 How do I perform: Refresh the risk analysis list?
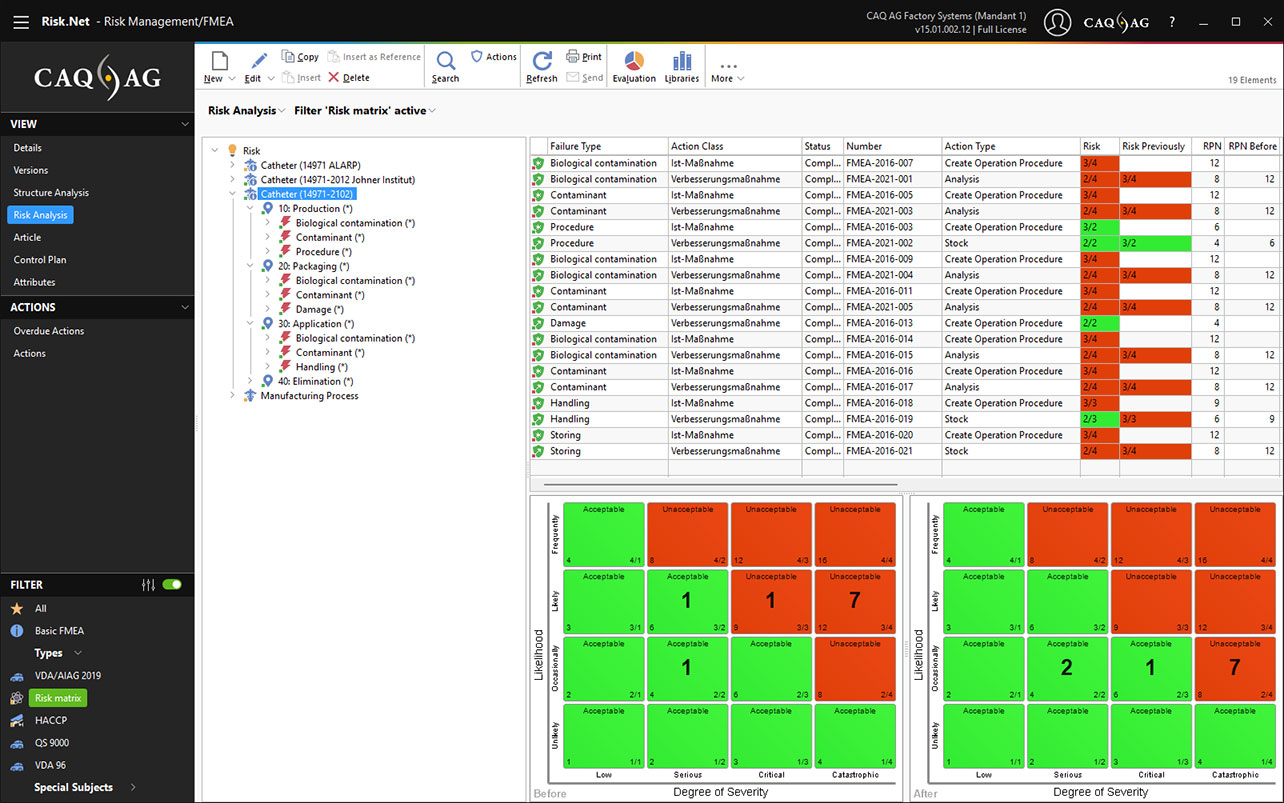tap(541, 66)
